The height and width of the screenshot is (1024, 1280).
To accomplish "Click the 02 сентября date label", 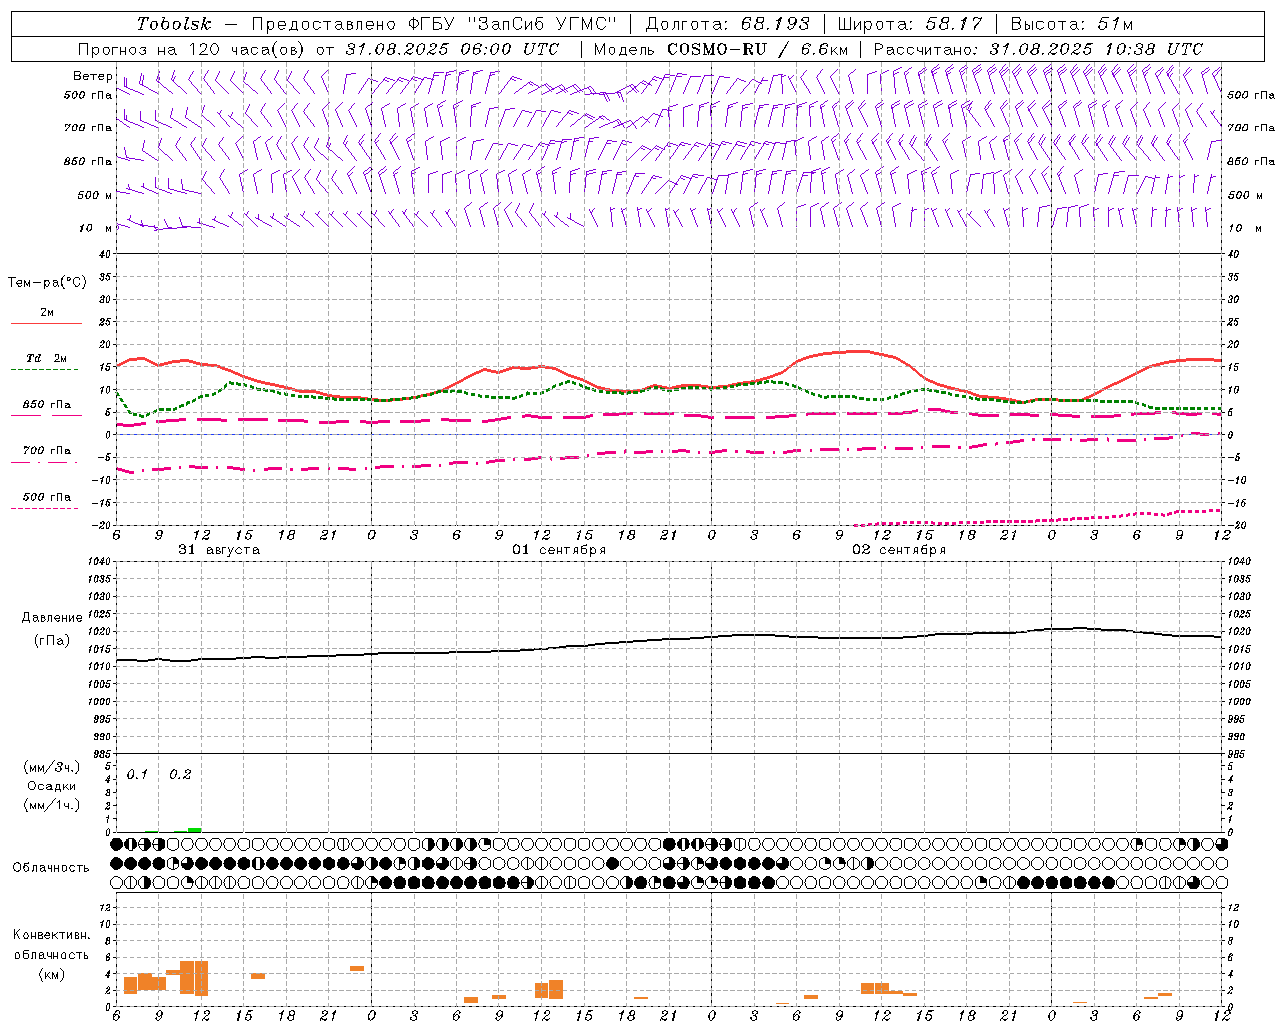I will click(x=899, y=550).
